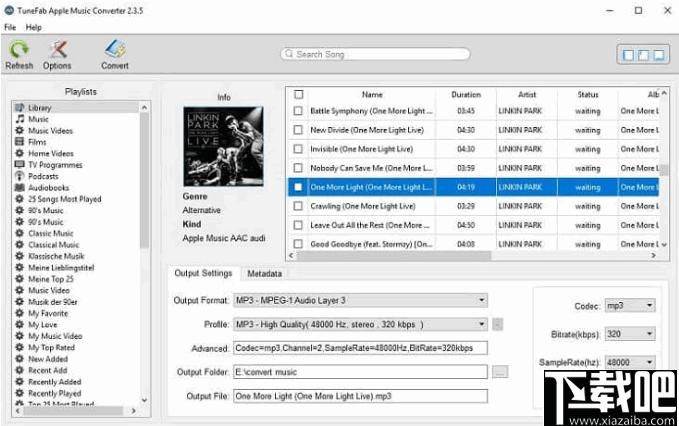
Task: Open the Output Format dropdown
Action: [360, 300]
